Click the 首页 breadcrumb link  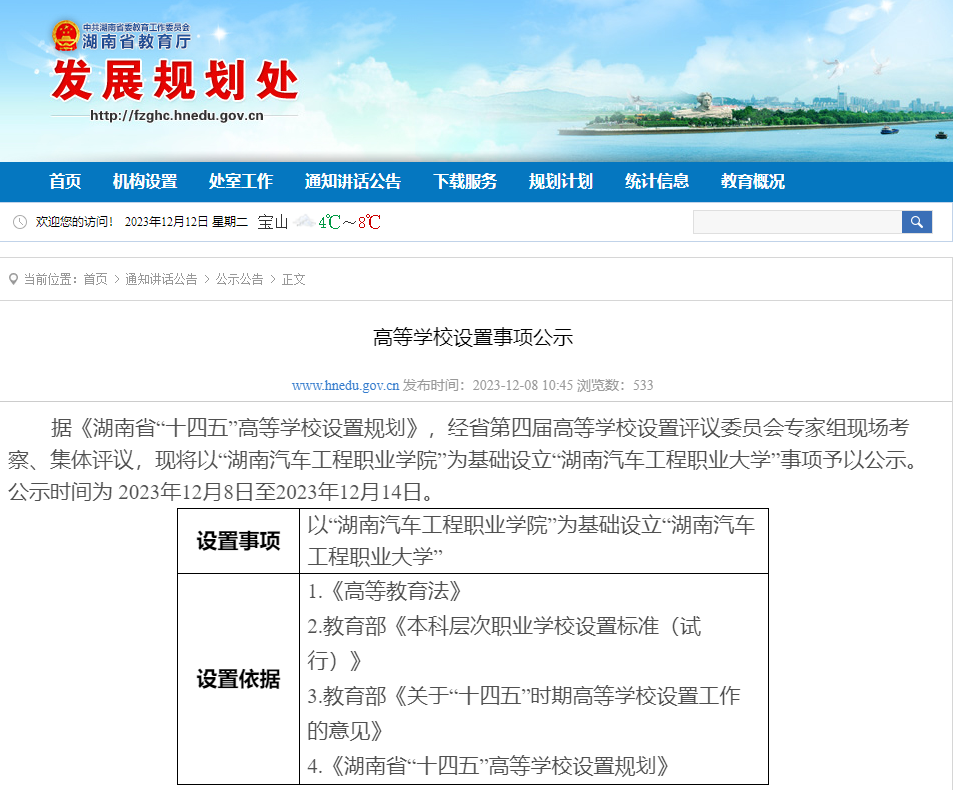click(x=93, y=280)
